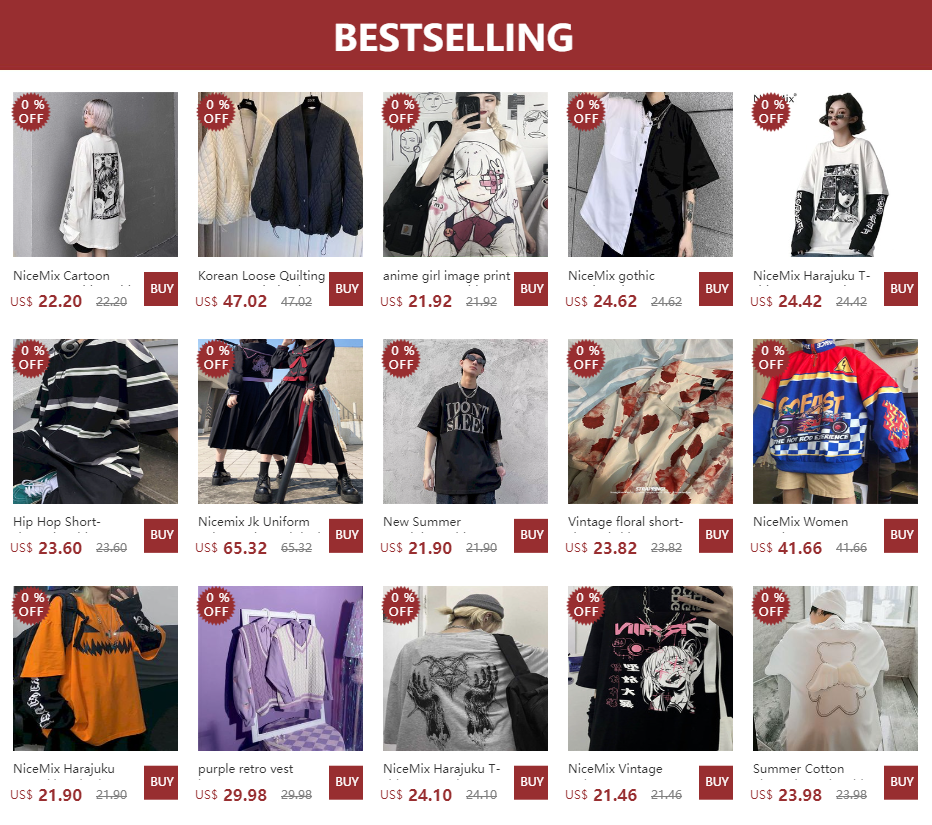Click BUY for NiceMix Cartoon shirt
The width and height of the screenshot is (932, 825).
[x=160, y=289]
